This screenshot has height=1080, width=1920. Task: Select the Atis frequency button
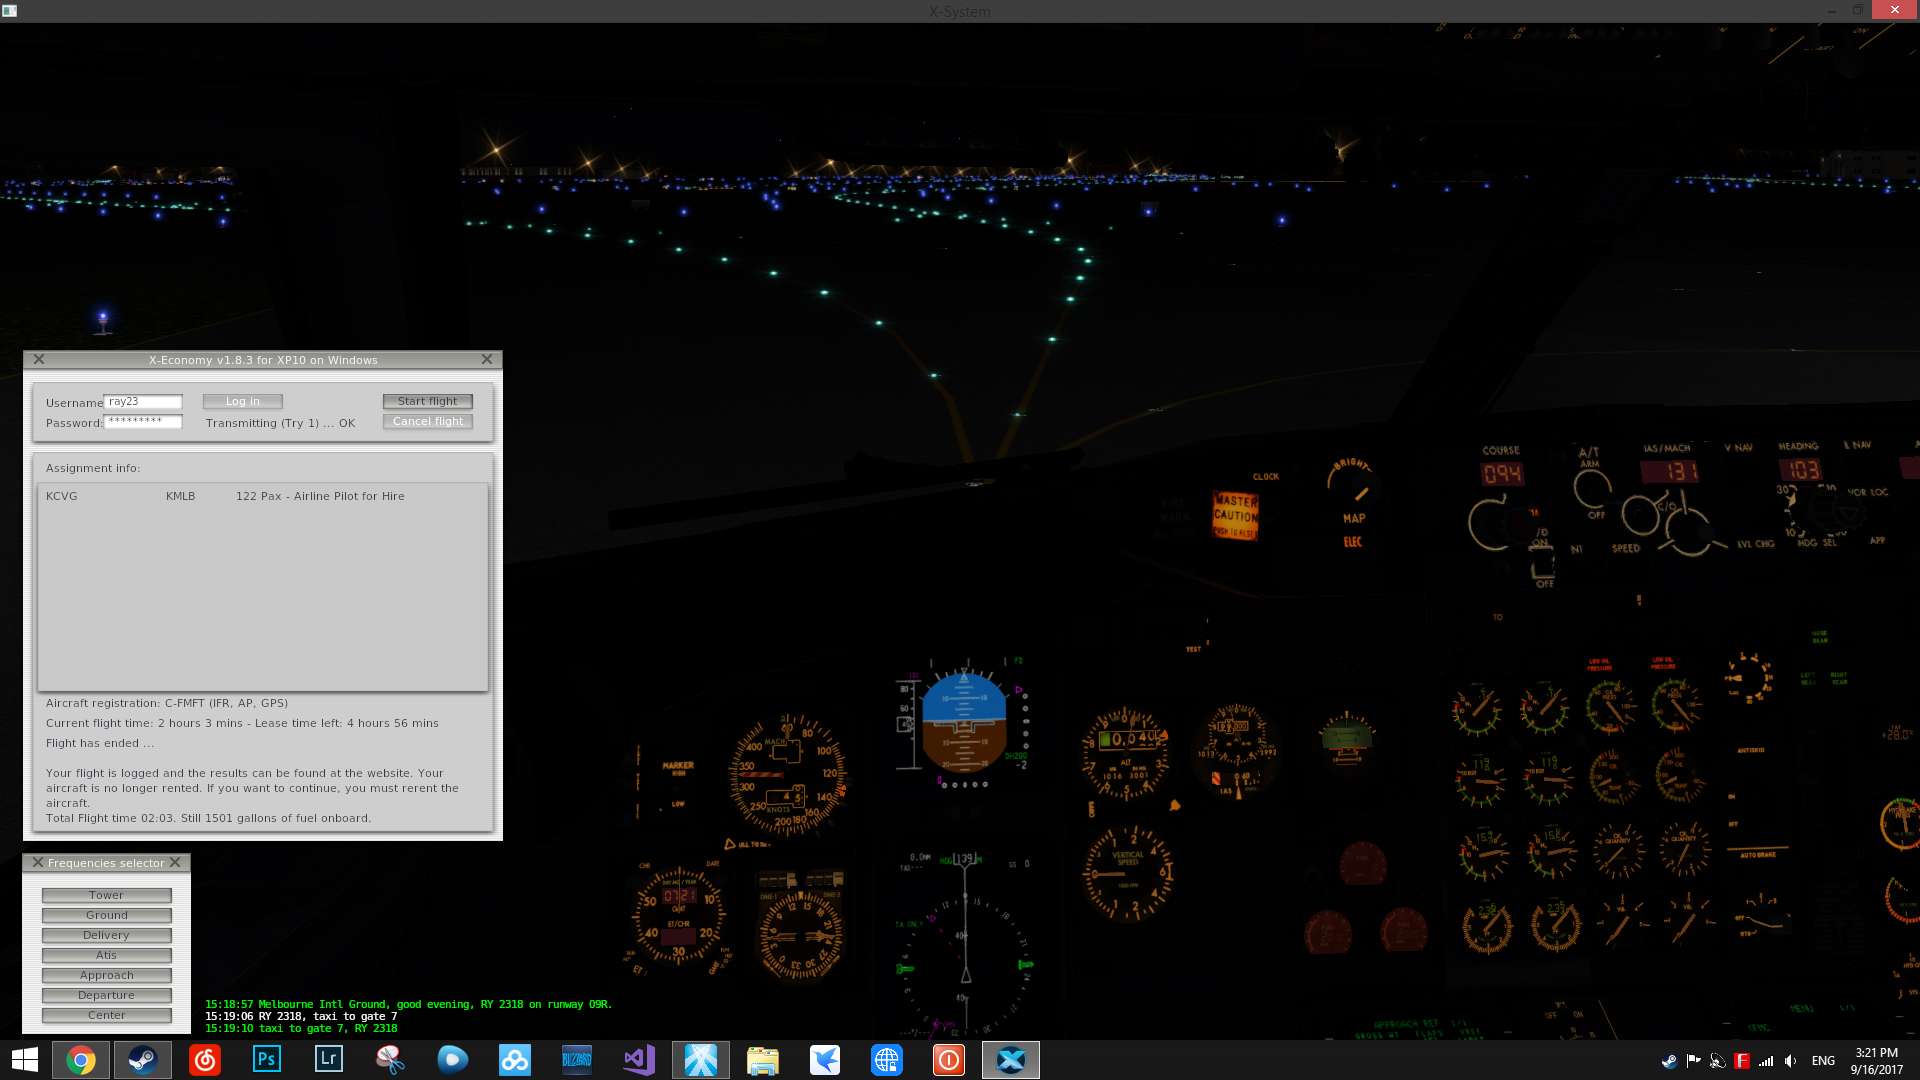pos(104,955)
